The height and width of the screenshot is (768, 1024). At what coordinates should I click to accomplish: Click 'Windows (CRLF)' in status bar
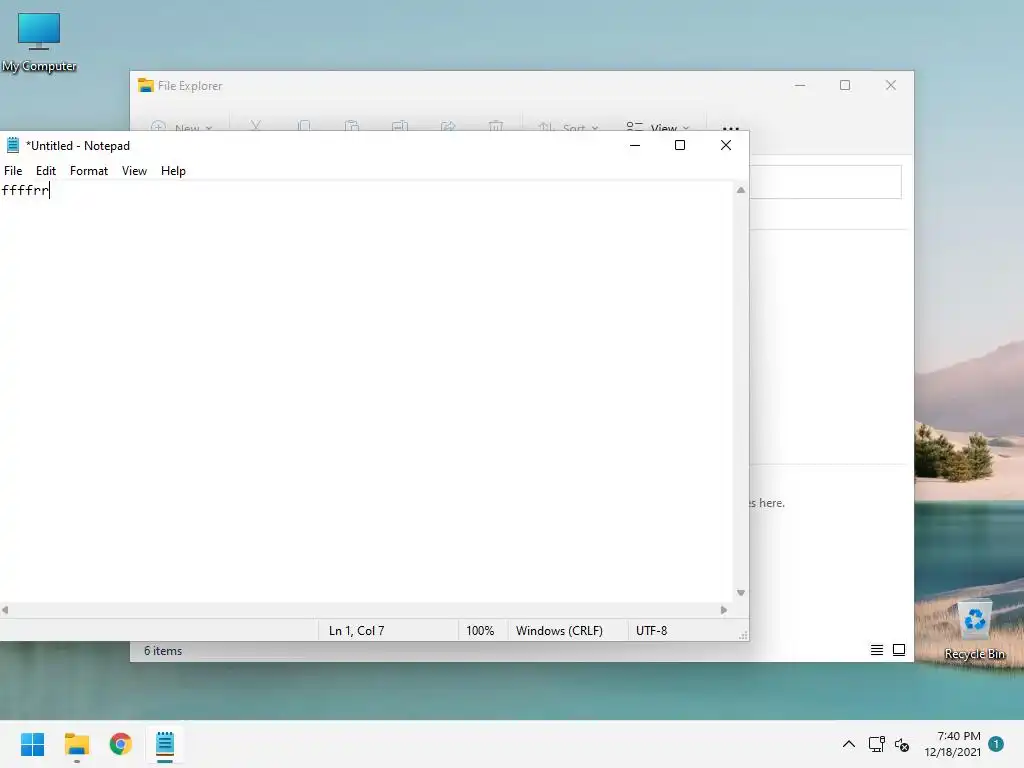pos(559,631)
